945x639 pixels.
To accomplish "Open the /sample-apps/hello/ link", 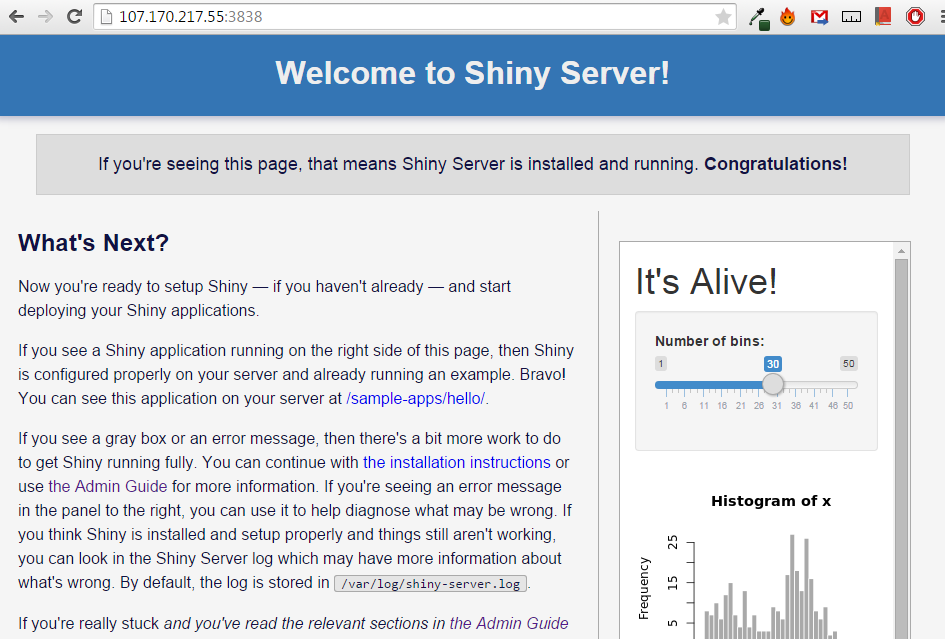I will 415,398.
